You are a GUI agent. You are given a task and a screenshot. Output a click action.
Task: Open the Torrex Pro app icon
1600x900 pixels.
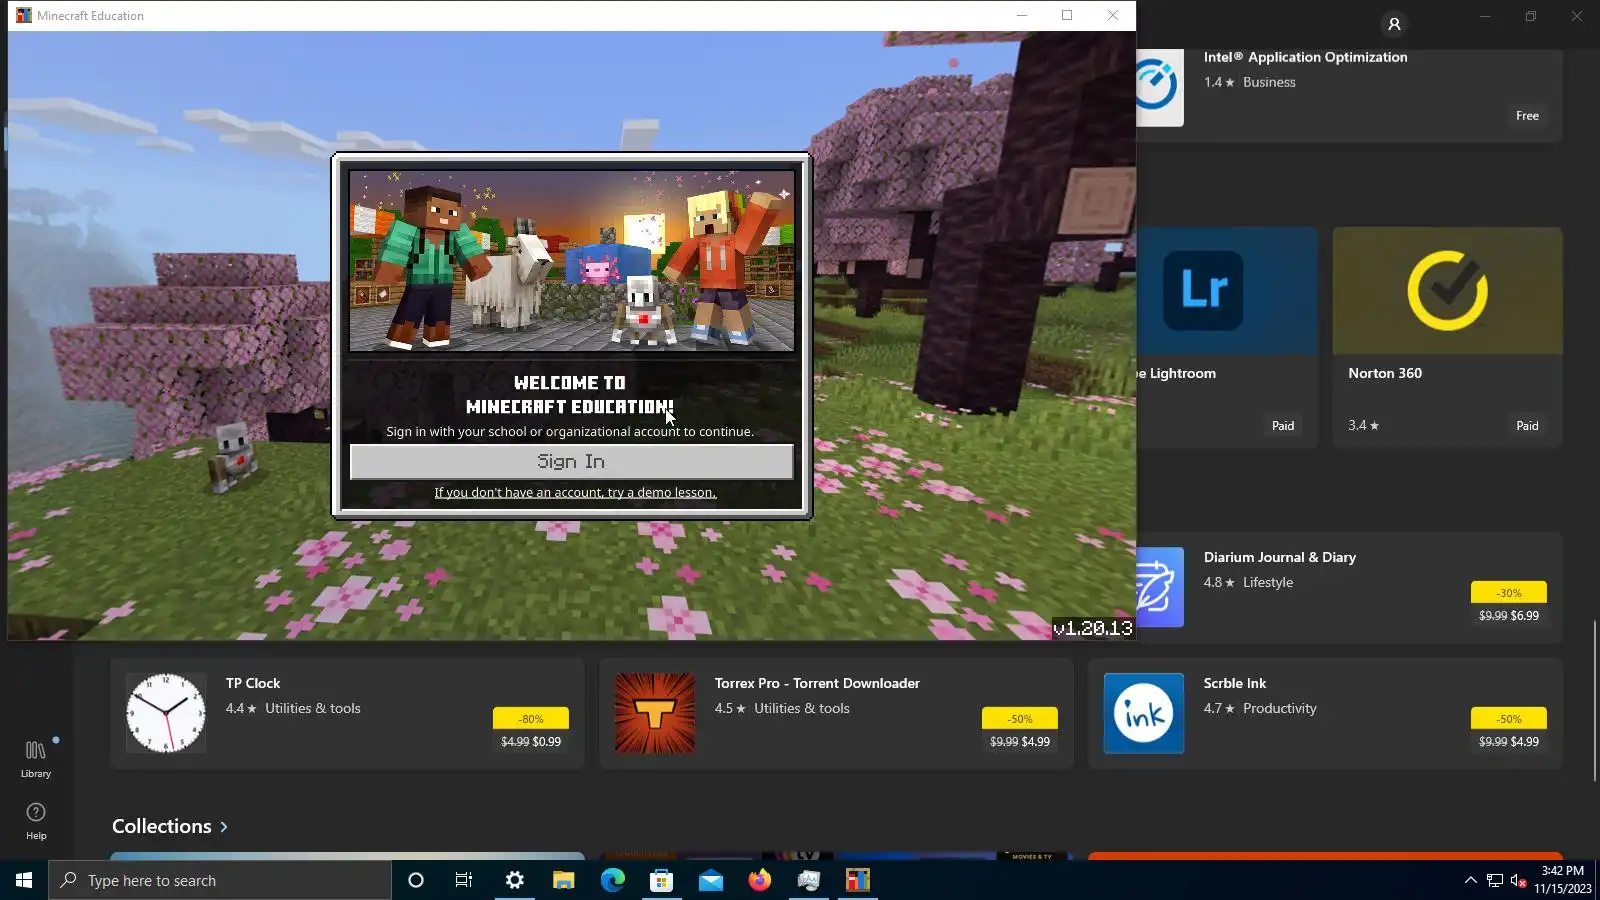click(x=655, y=713)
